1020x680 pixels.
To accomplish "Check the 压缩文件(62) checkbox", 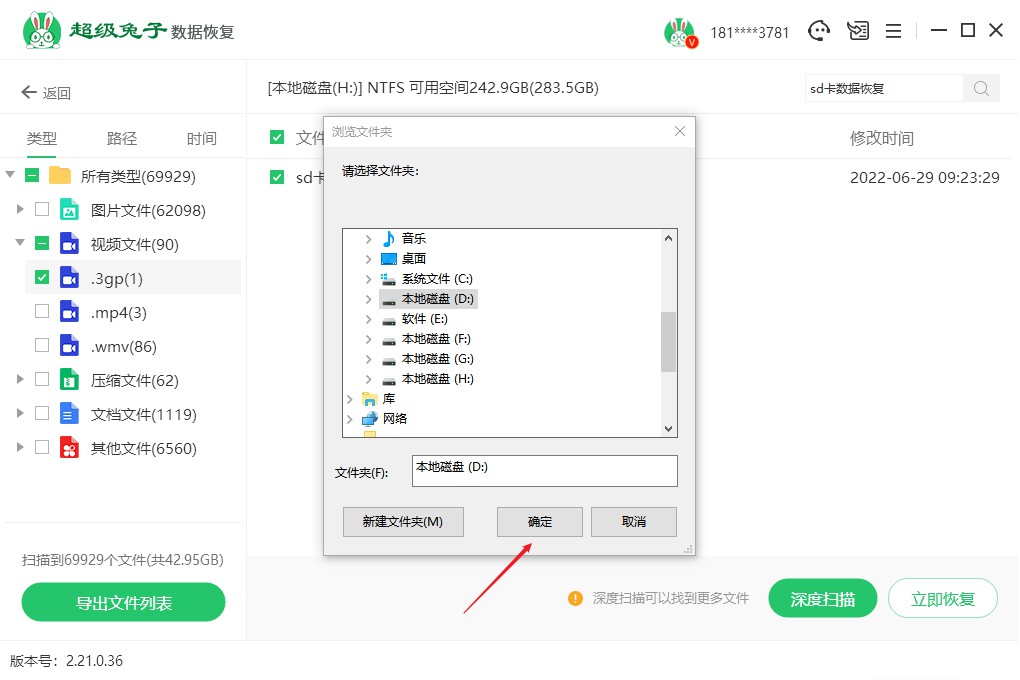I will coord(42,379).
